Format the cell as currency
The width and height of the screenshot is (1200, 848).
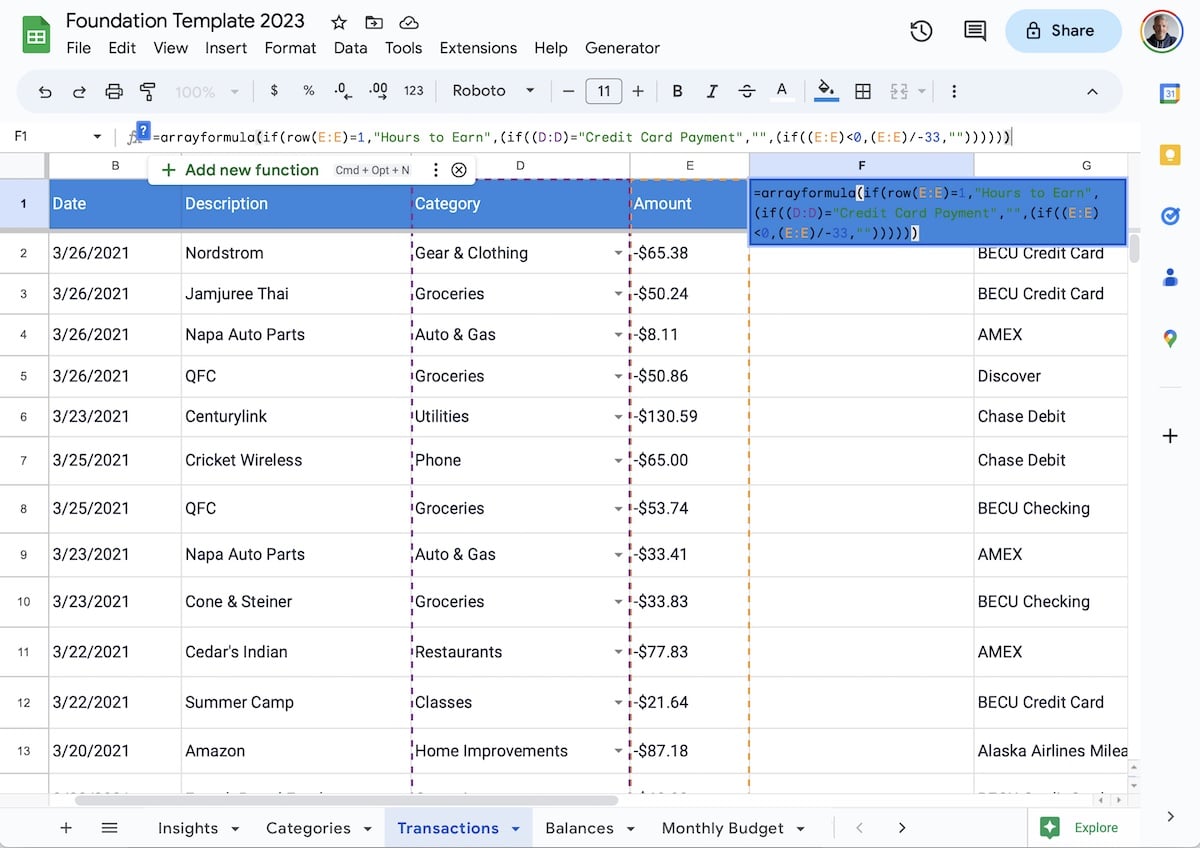click(x=274, y=91)
